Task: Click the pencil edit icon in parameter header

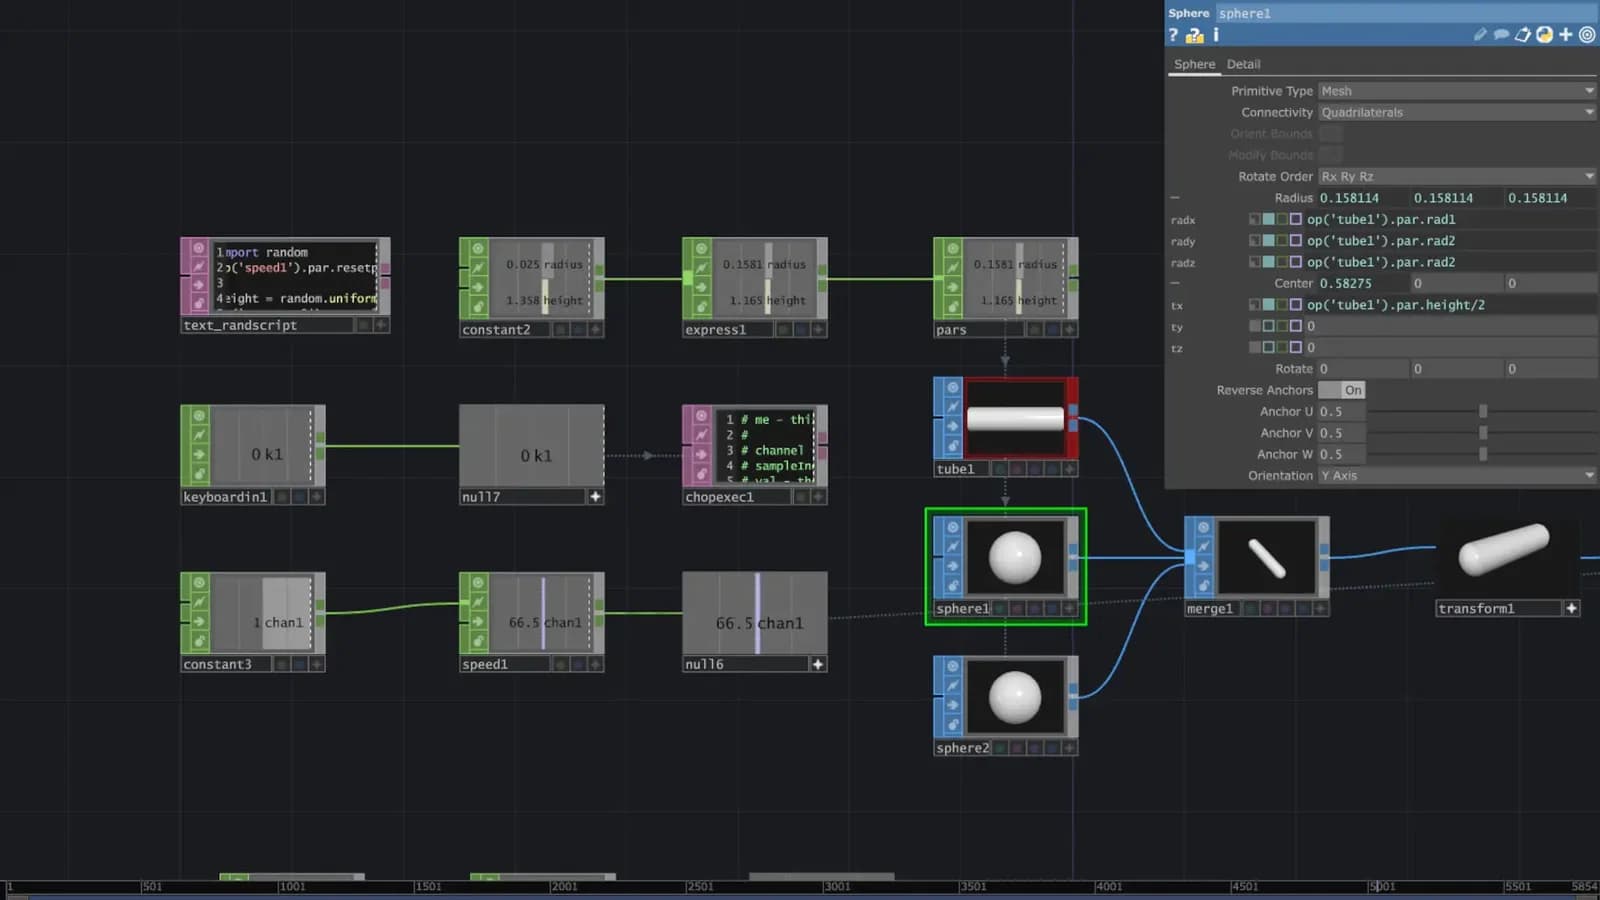Action: coord(1480,35)
